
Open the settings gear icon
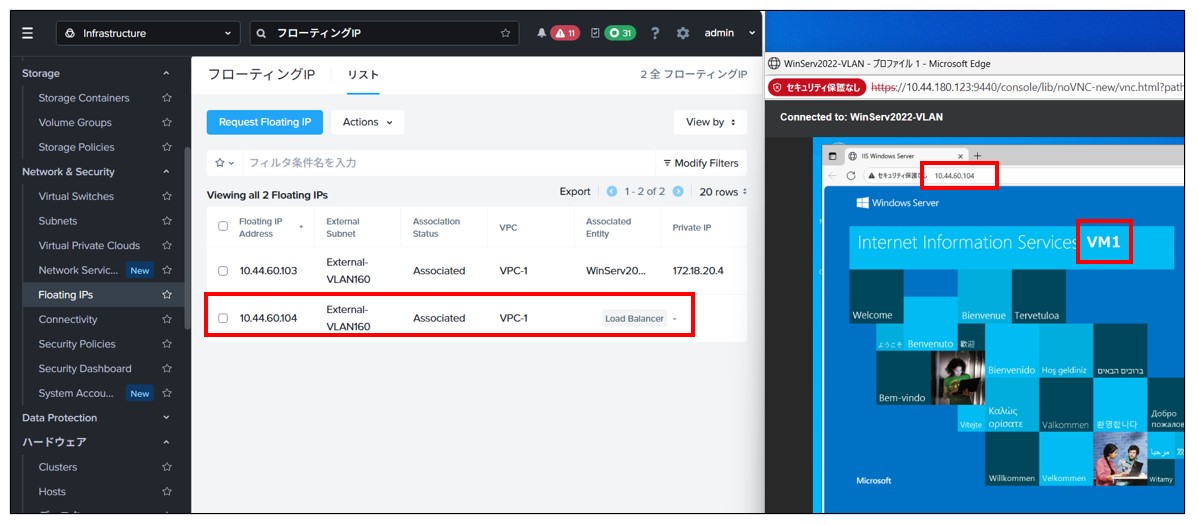[x=683, y=33]
